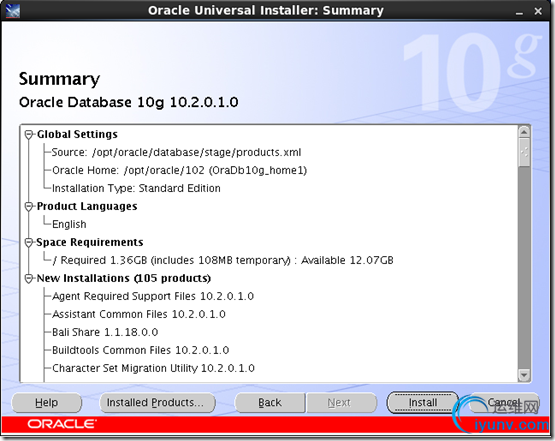Click the Product Languages heading
This screenshot has height=441, width=555.
pos(87,206)
